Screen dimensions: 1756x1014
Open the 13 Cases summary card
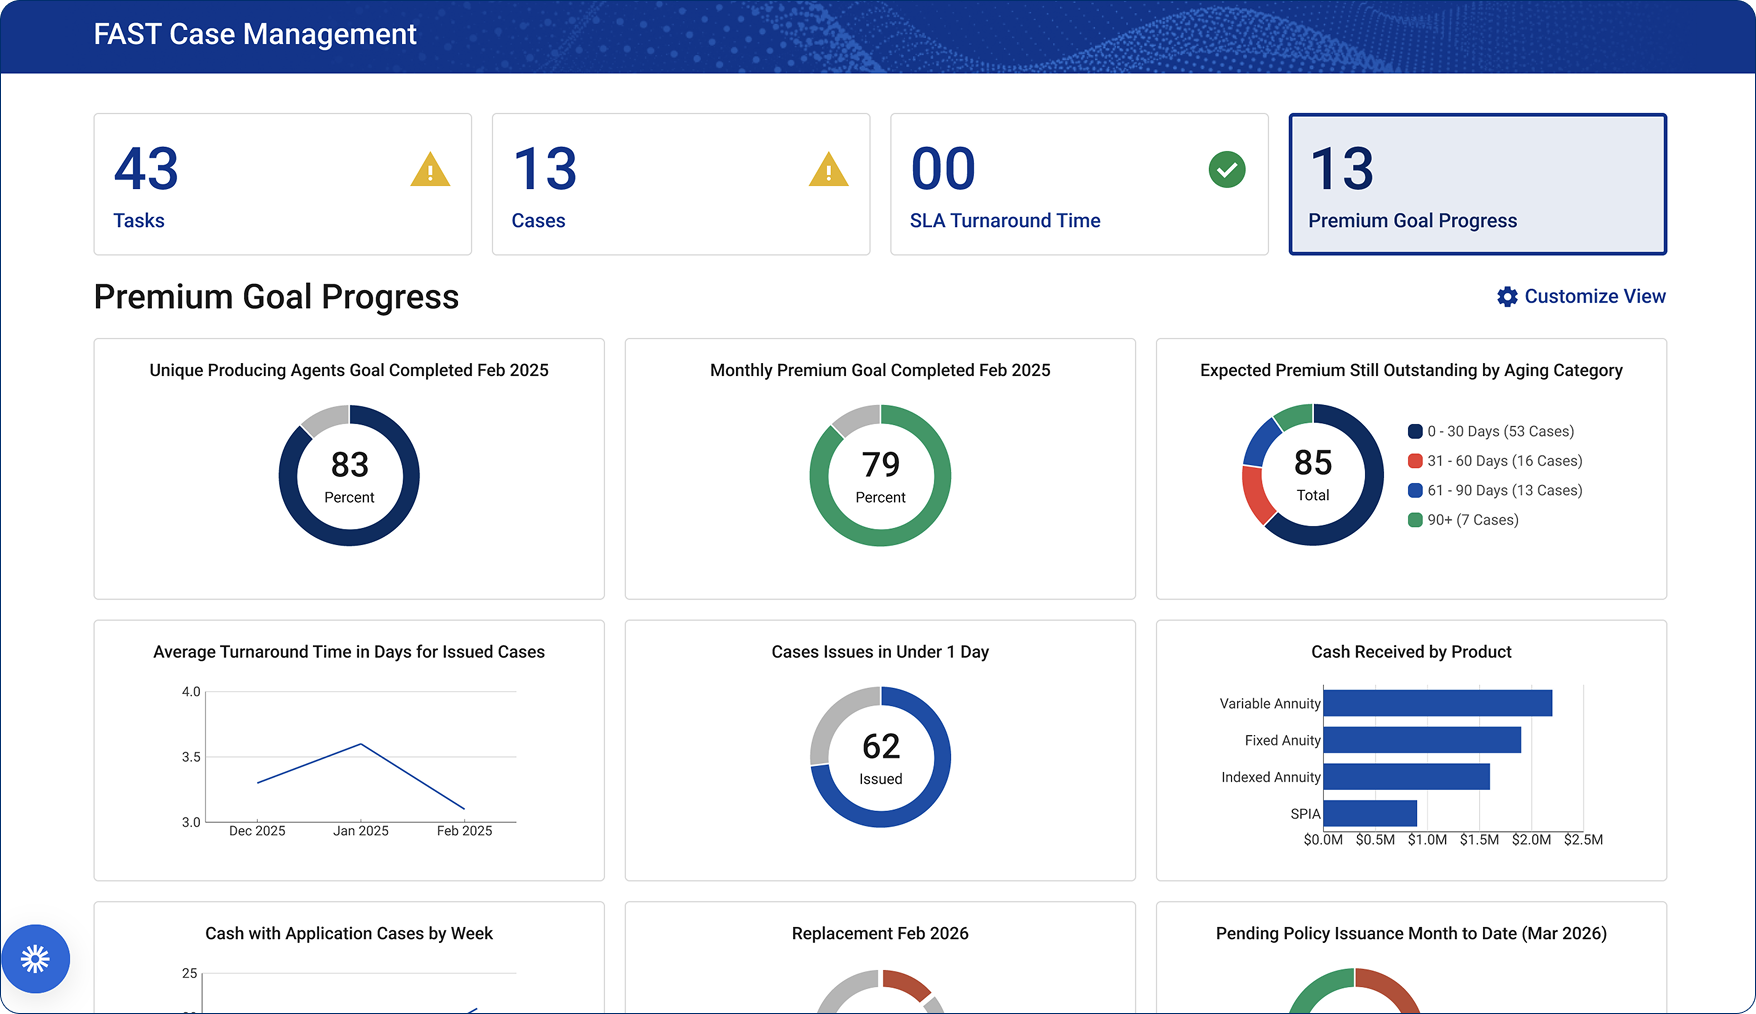pyautogui.click(x=681, y=184)
